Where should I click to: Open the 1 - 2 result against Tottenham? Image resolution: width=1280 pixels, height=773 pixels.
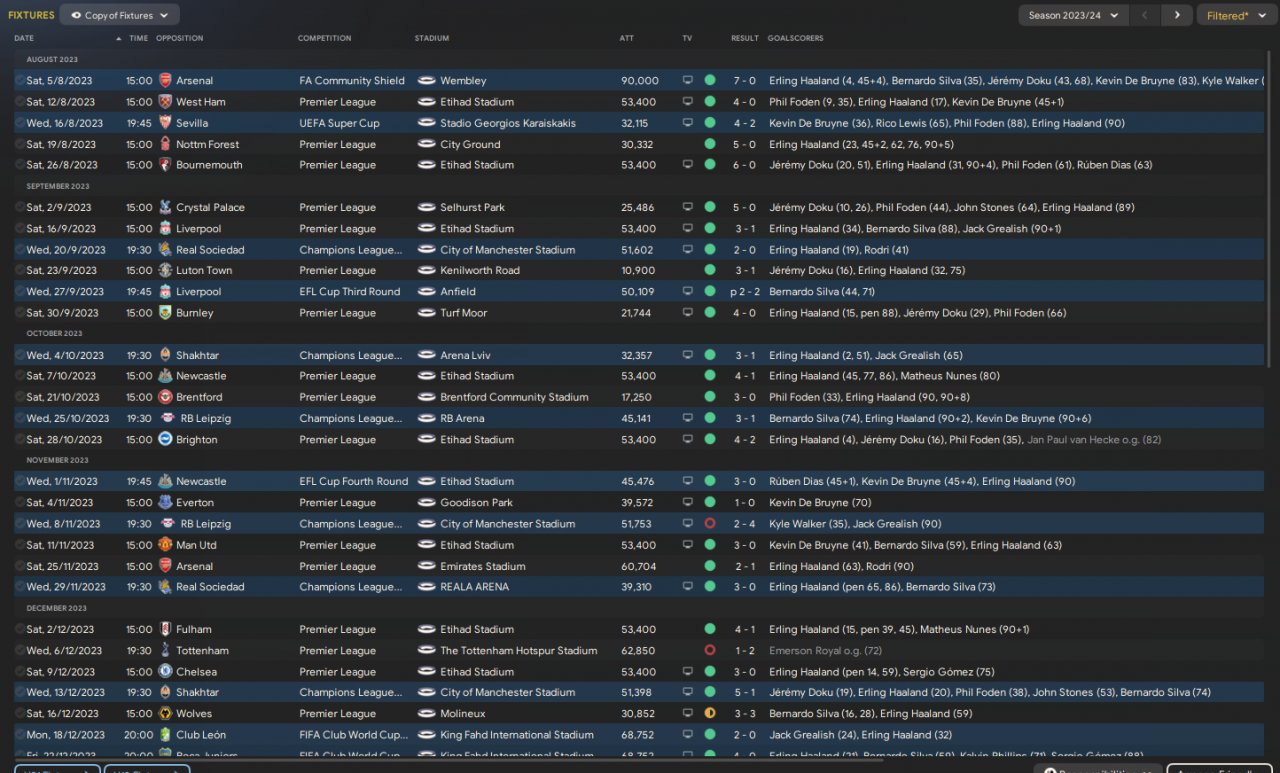[745, 651]
